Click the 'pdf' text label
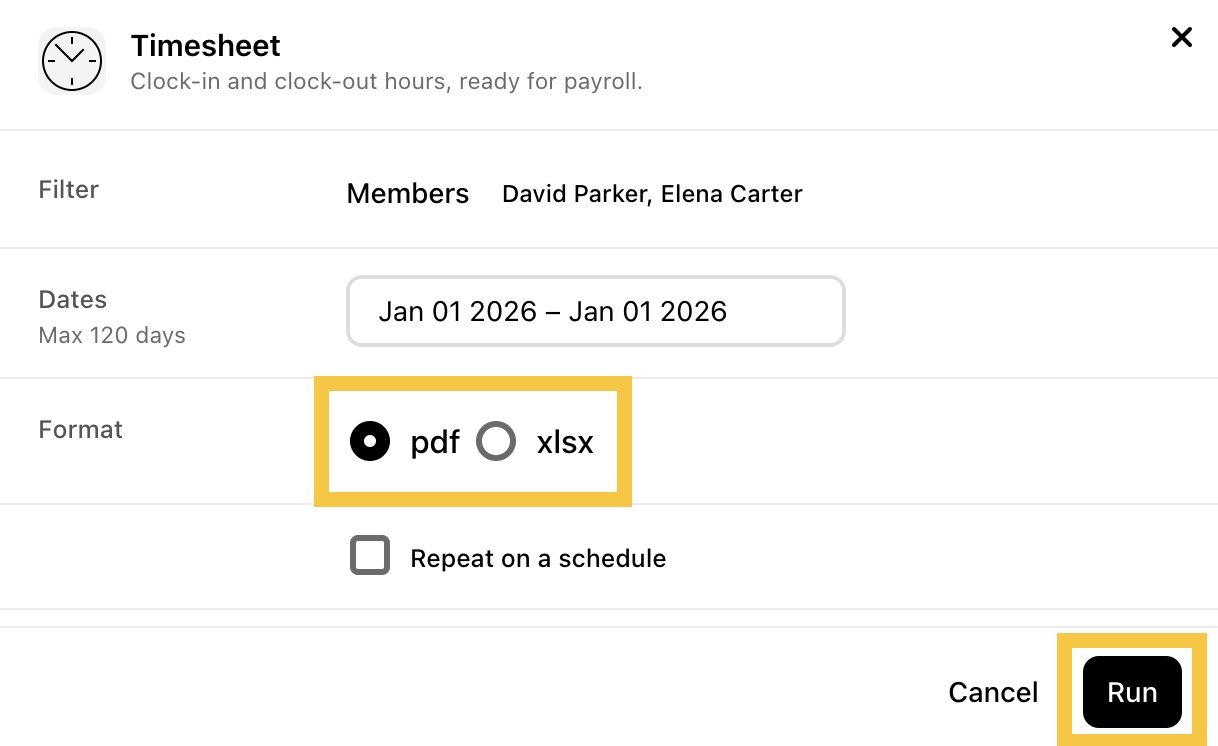1218x746 pixels. [435, 442]
